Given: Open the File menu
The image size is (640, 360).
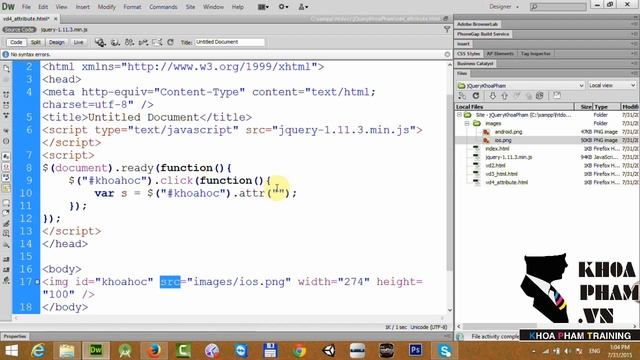Looking at the screenshot, I should [x=26, y=7].
